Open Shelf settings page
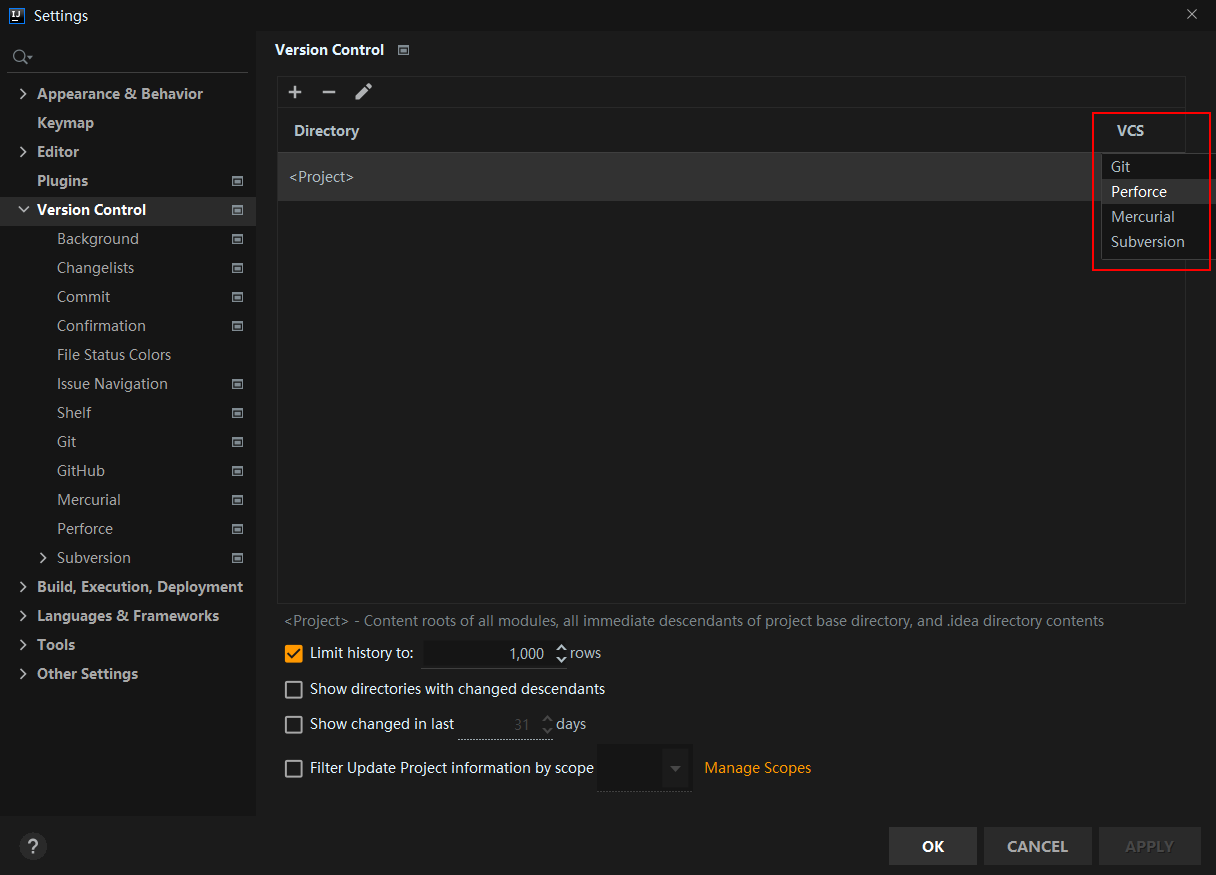 74,413
